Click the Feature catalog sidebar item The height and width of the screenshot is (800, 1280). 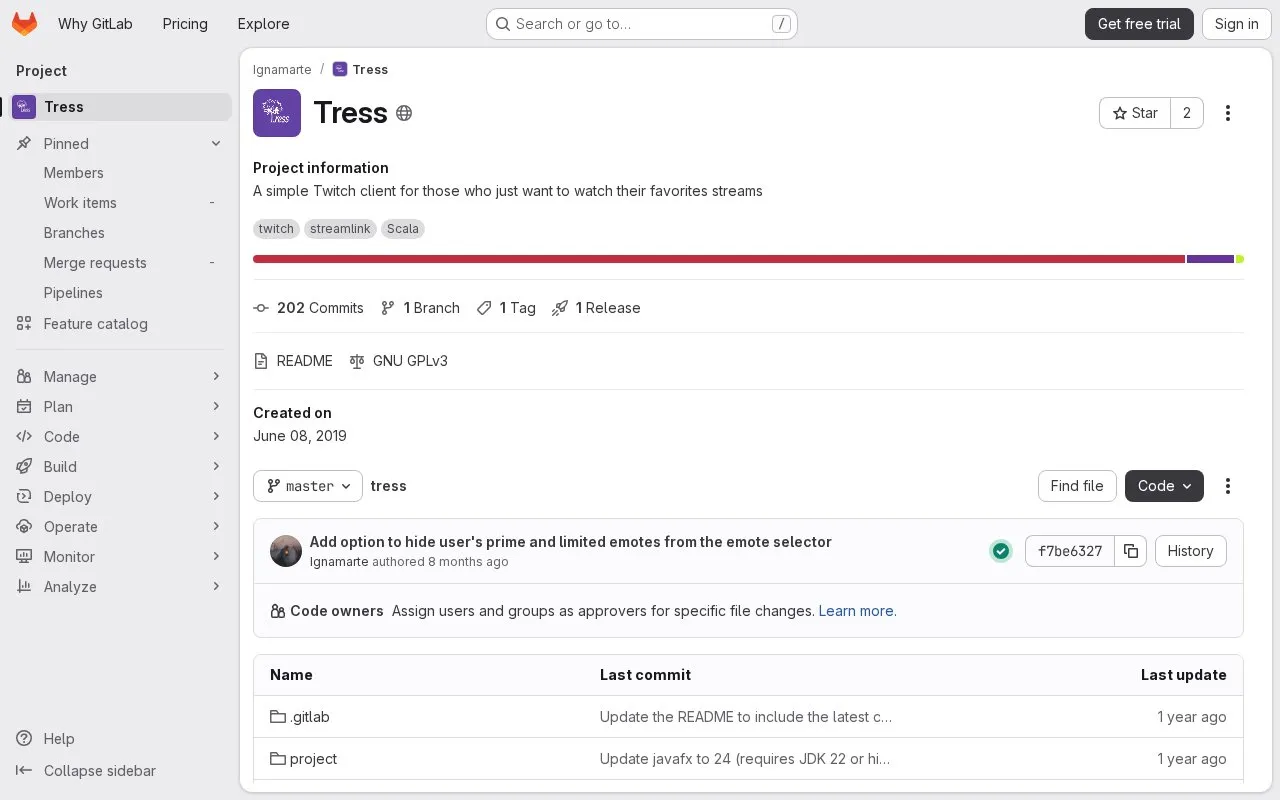tap(120, 324)
